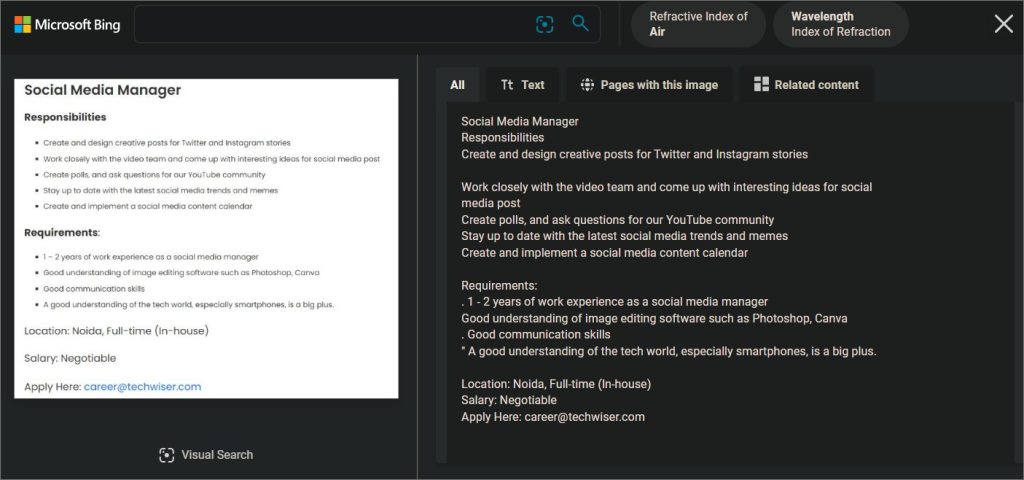Click 'Apply Here: career@techwiser.com' result line
This screenshot has height=480, width=1024.
click(x=552, y=417)
